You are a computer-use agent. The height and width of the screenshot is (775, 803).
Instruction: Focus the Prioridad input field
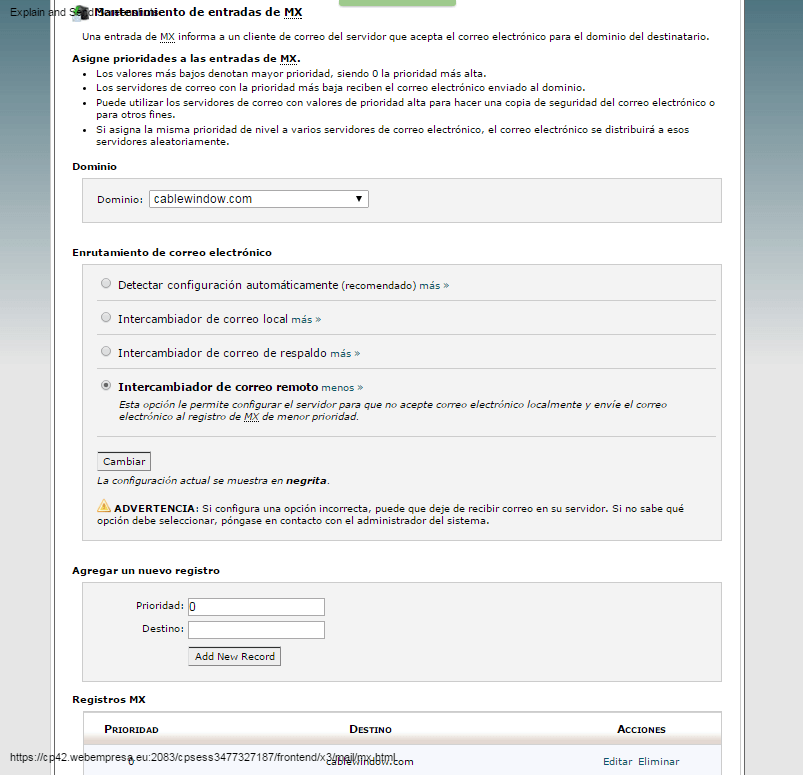(256, 607)
